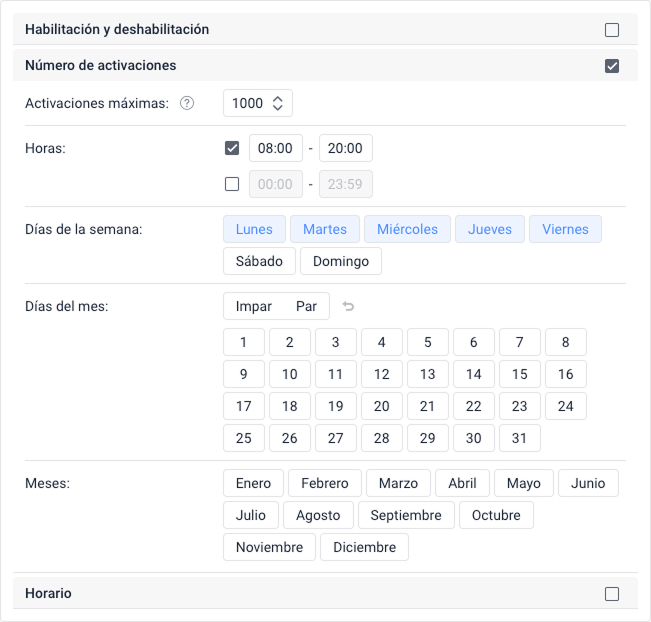Click the help icon beside Activaciones máximas

[186, 103]
